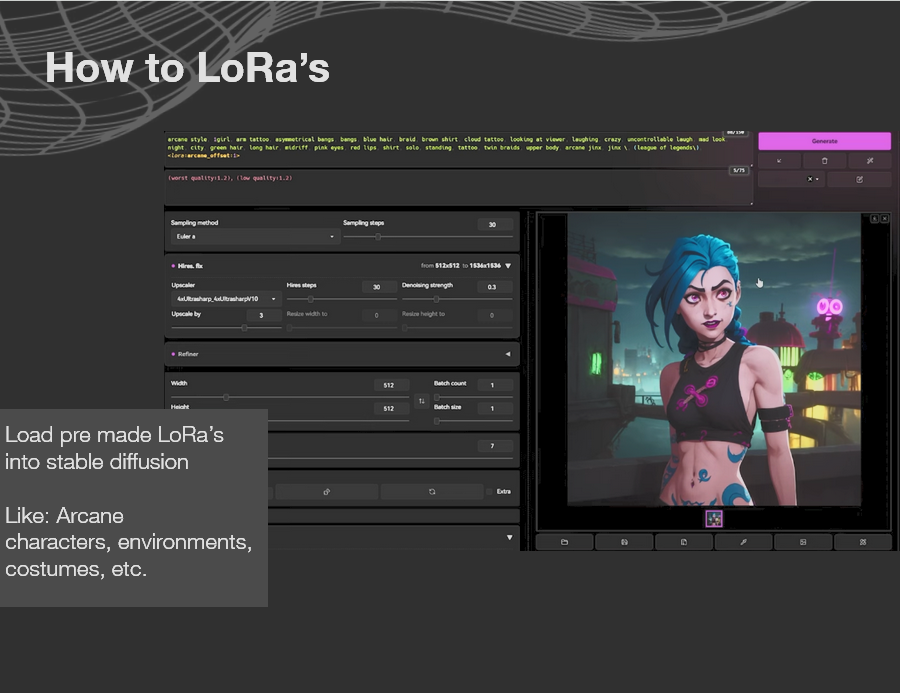Open the Upscaler dropdown
Image resolution: width=900 pixels, height=693 pixels.
coord(226,299)
